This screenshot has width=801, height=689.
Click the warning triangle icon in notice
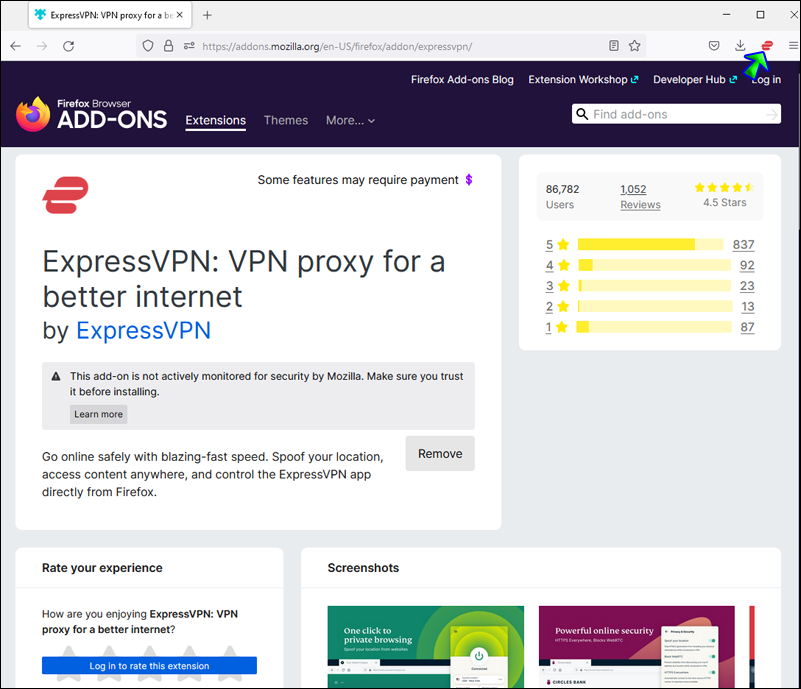[x=56, y=376]
